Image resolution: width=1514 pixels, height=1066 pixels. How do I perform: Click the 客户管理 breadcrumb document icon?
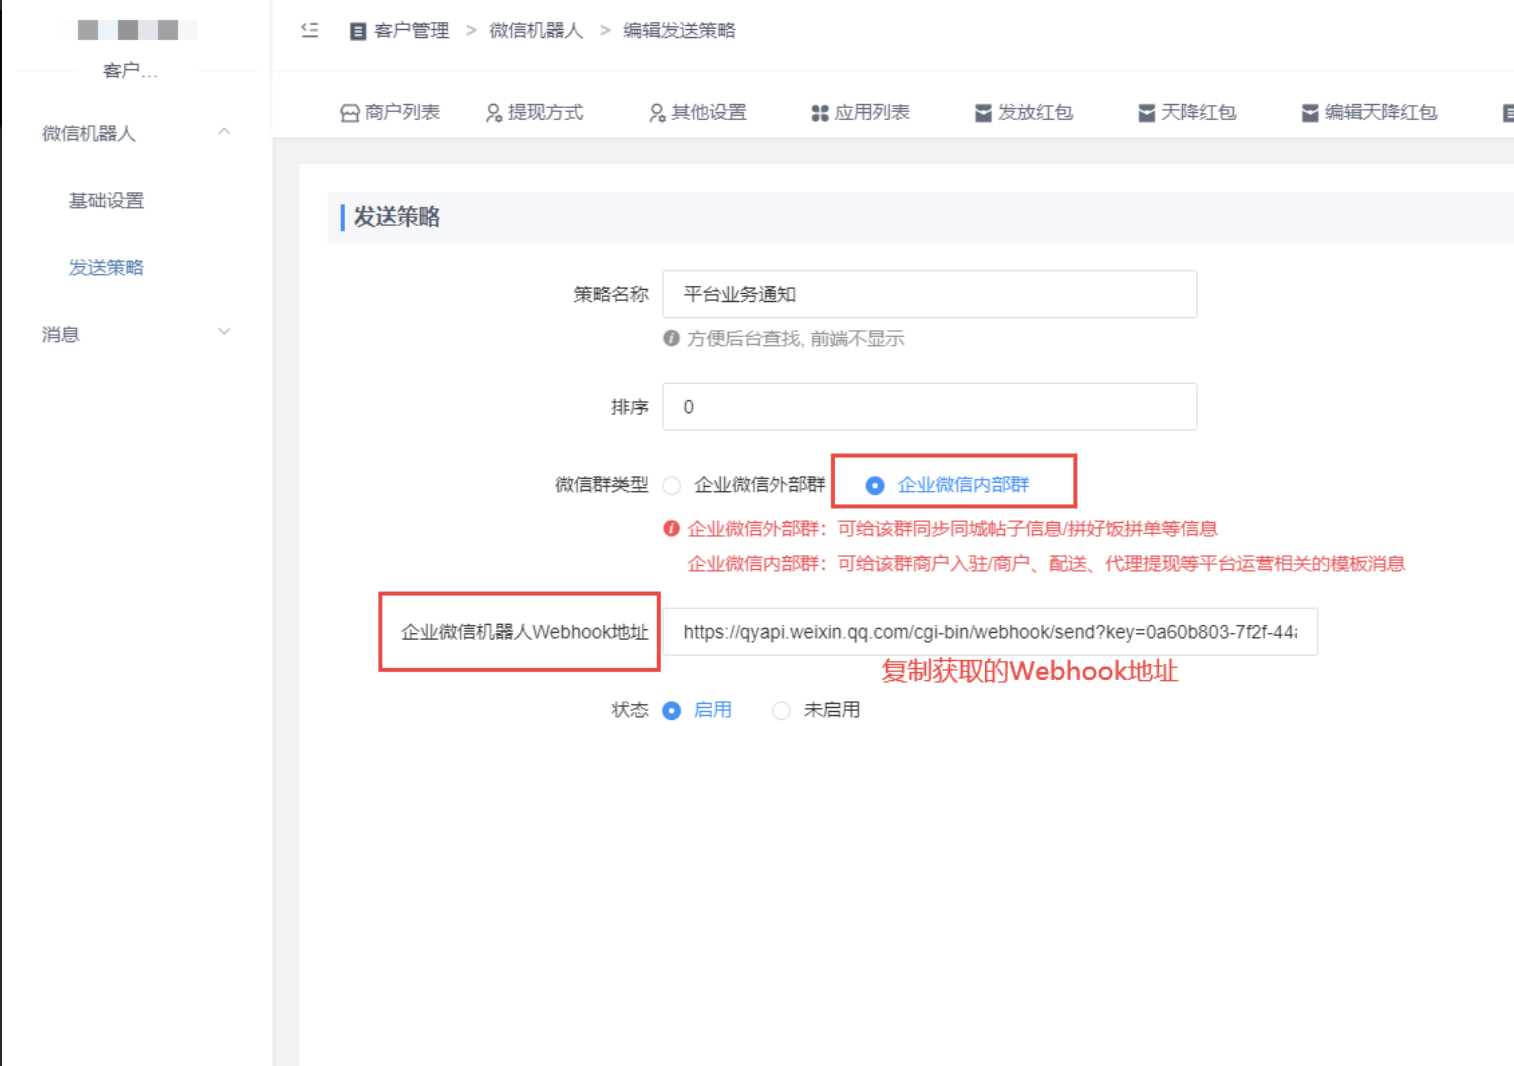(357, 31)
